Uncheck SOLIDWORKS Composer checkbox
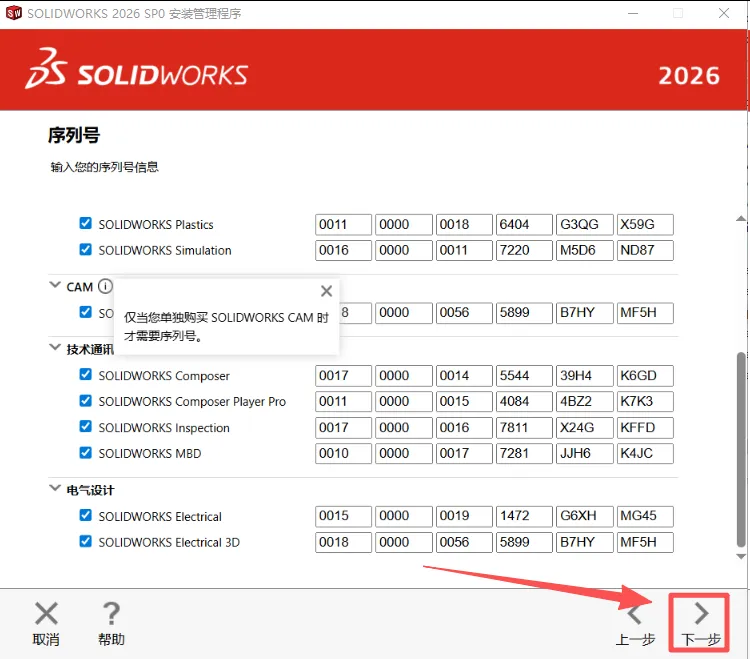Screen dimensions: 750x659 point(86,374)
